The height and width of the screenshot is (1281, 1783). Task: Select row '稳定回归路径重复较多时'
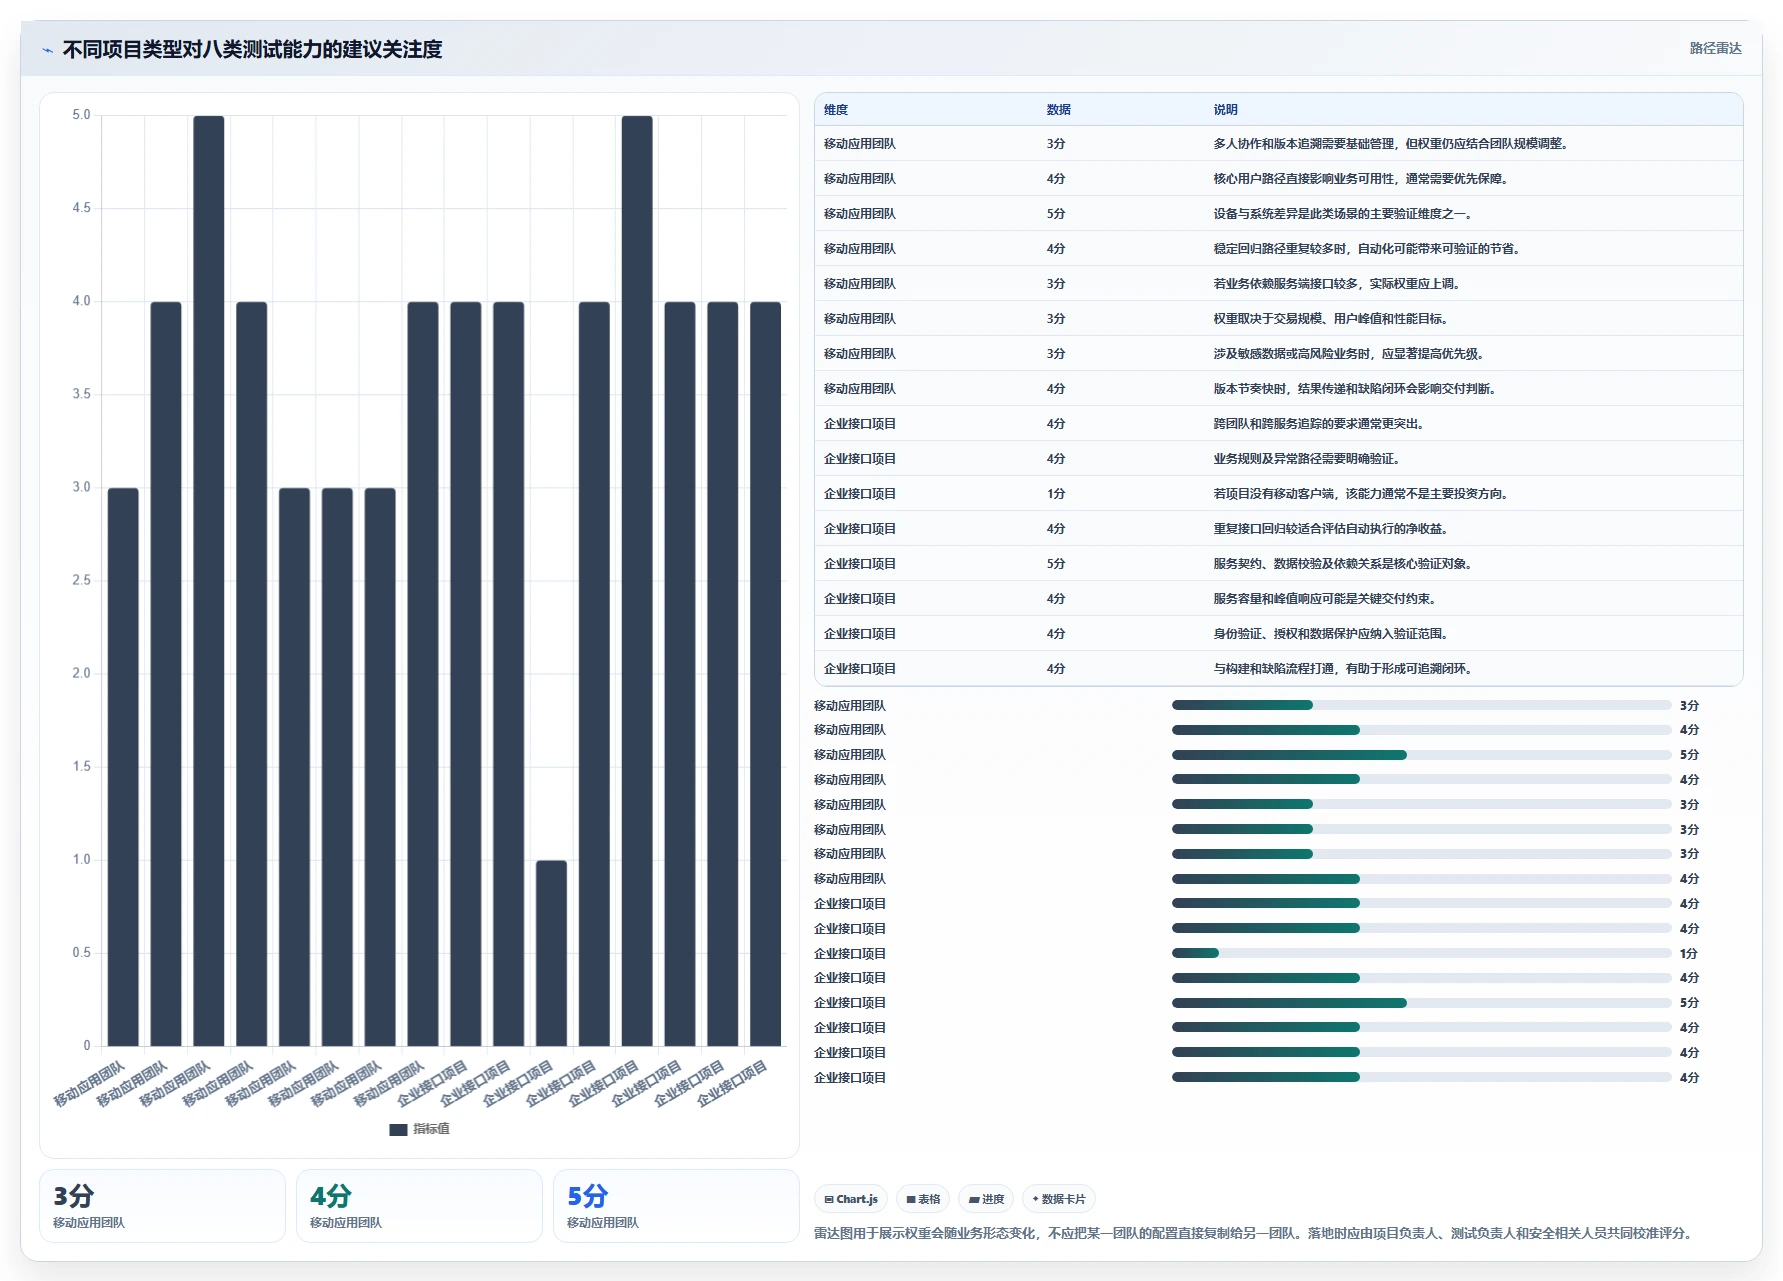pos(1279,249)
